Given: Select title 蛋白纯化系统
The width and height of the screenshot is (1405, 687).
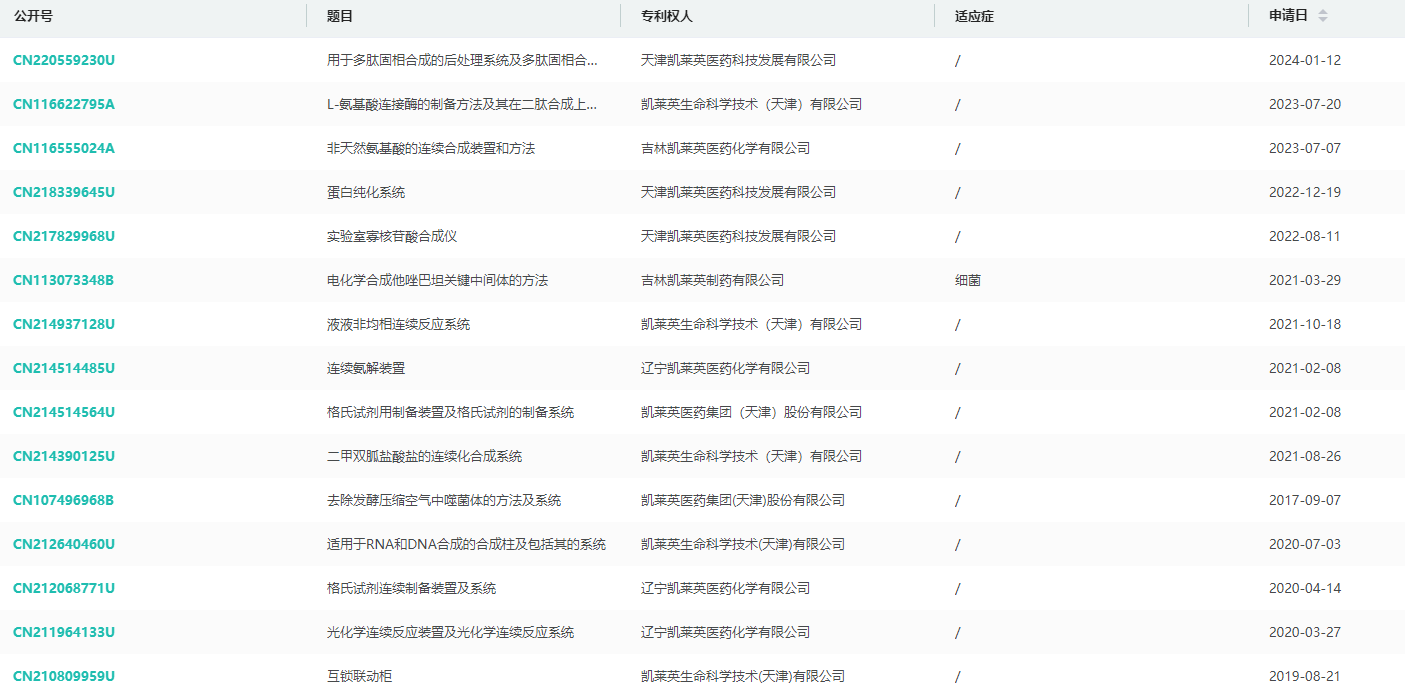Looking at the screenshot, I should tap(366, 192).
